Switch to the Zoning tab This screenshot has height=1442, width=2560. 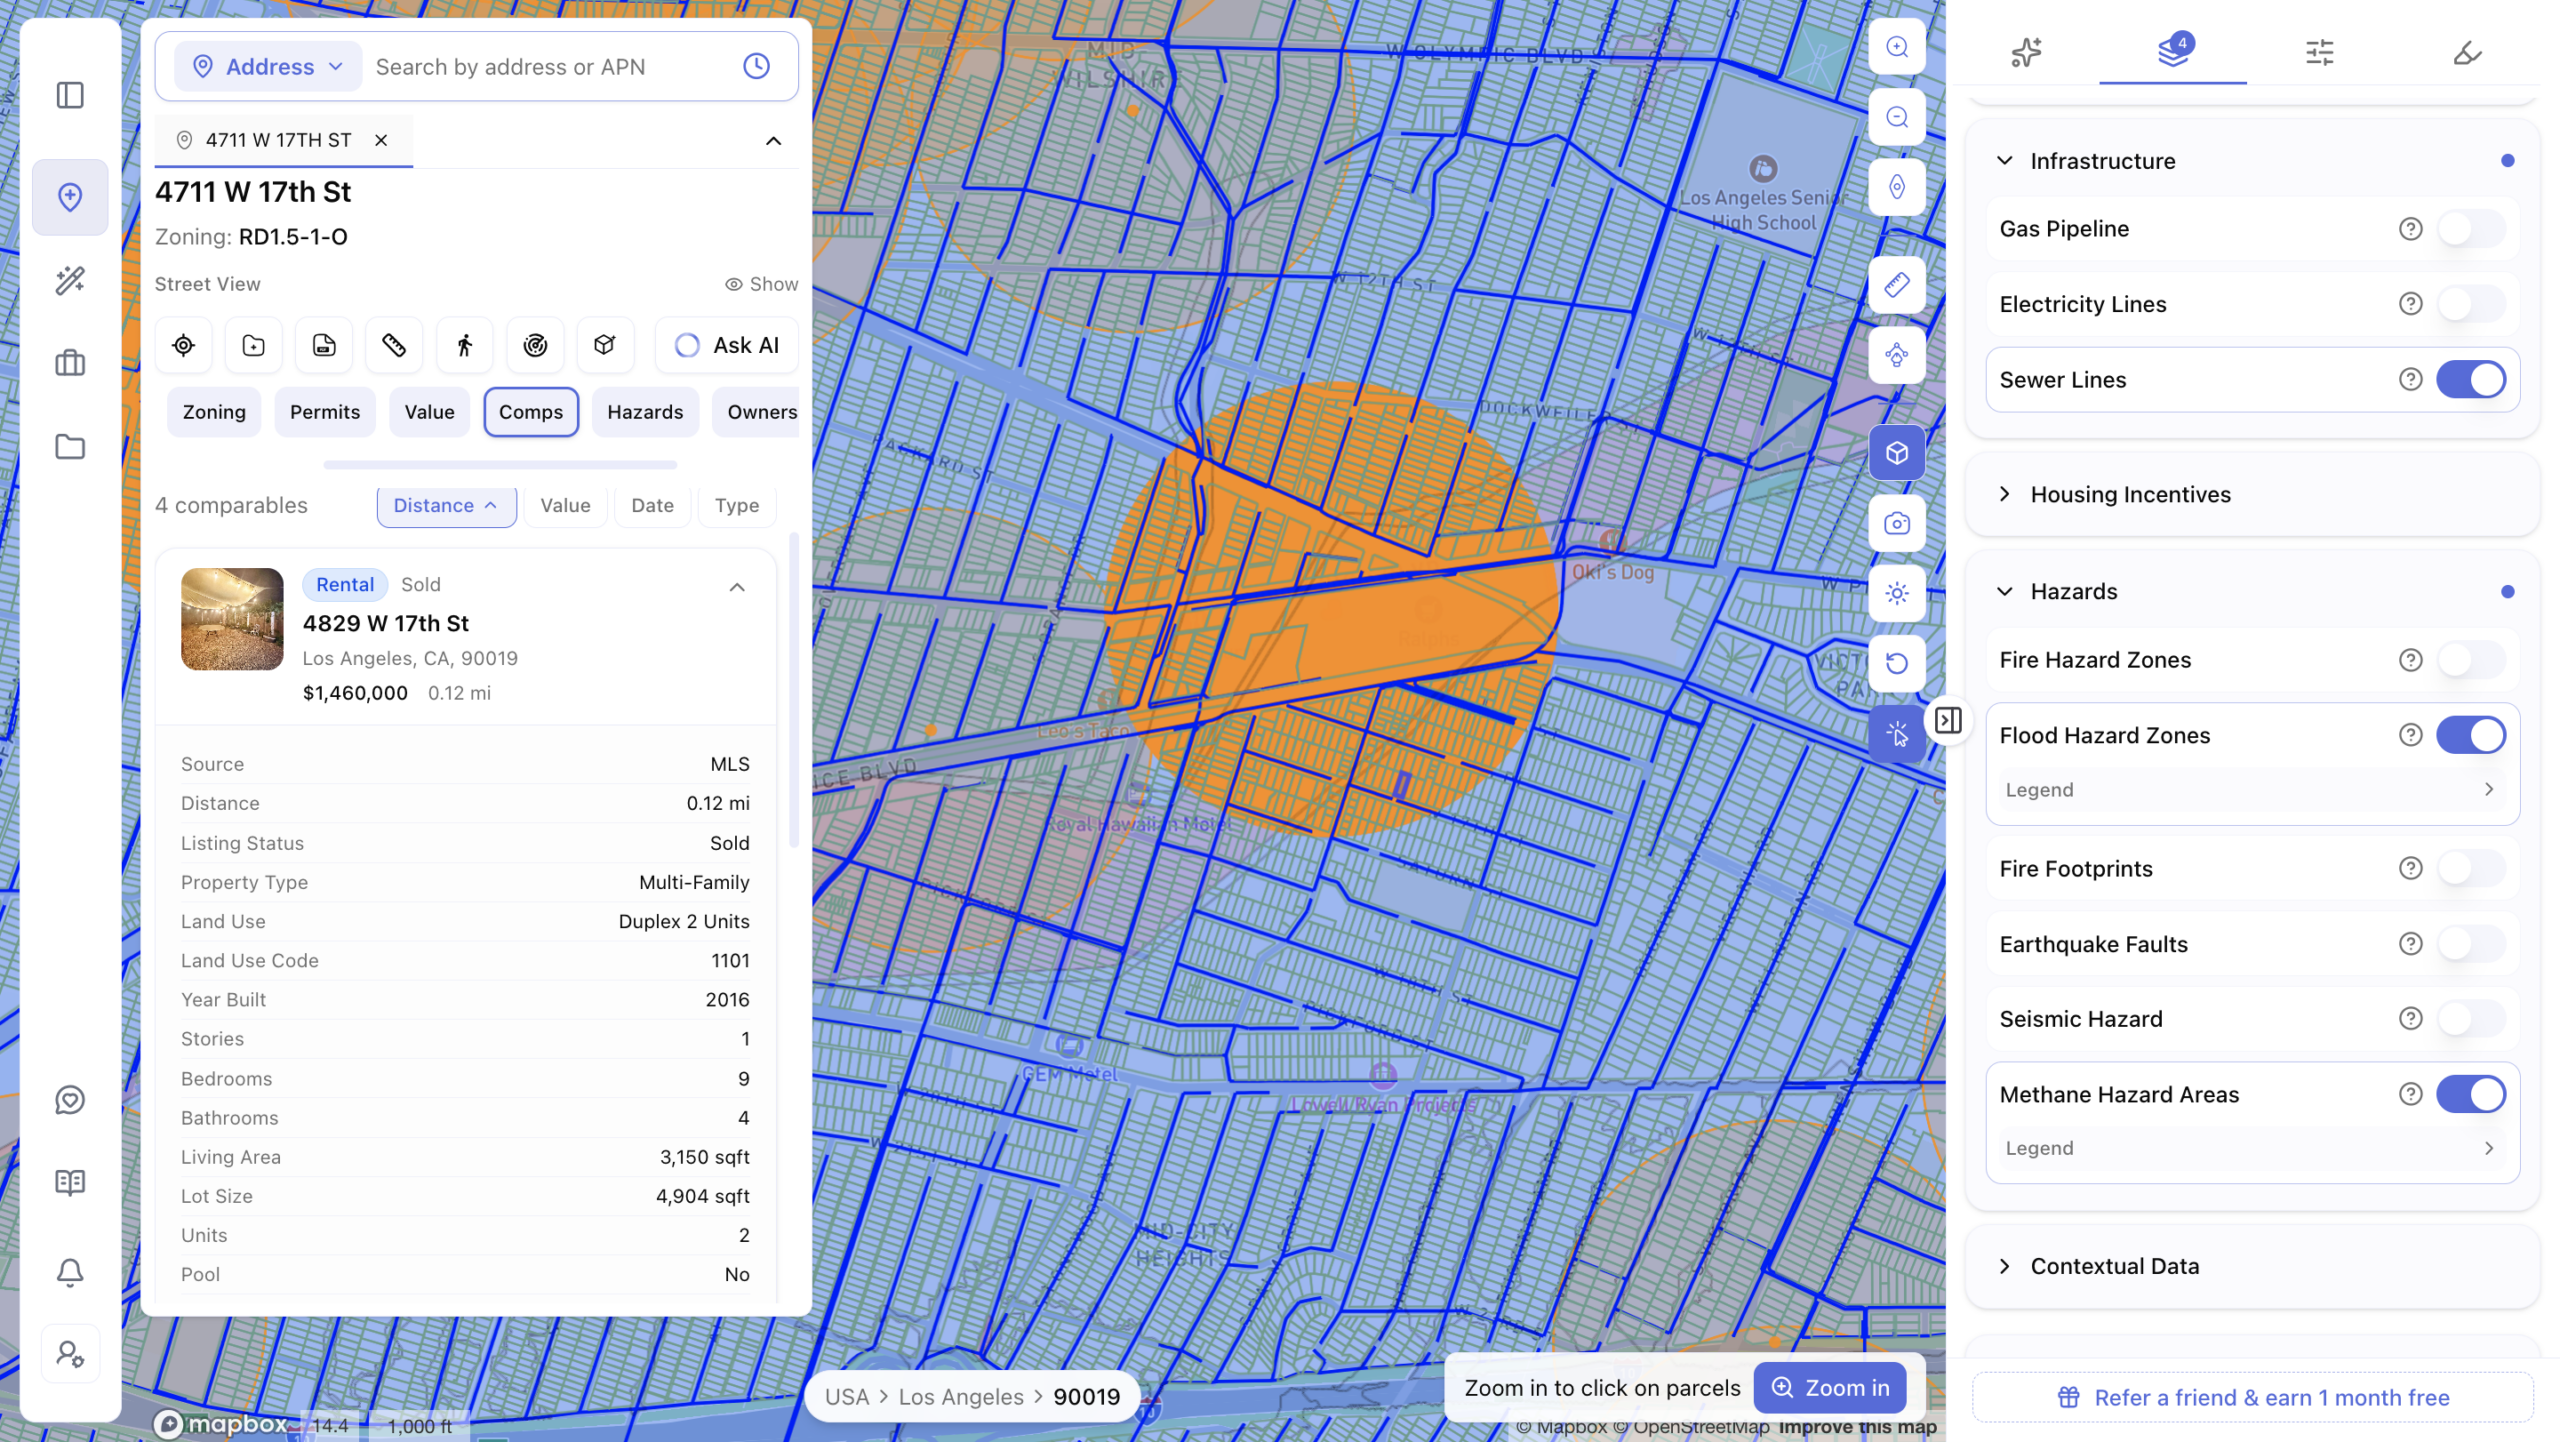tap(214, 412)
